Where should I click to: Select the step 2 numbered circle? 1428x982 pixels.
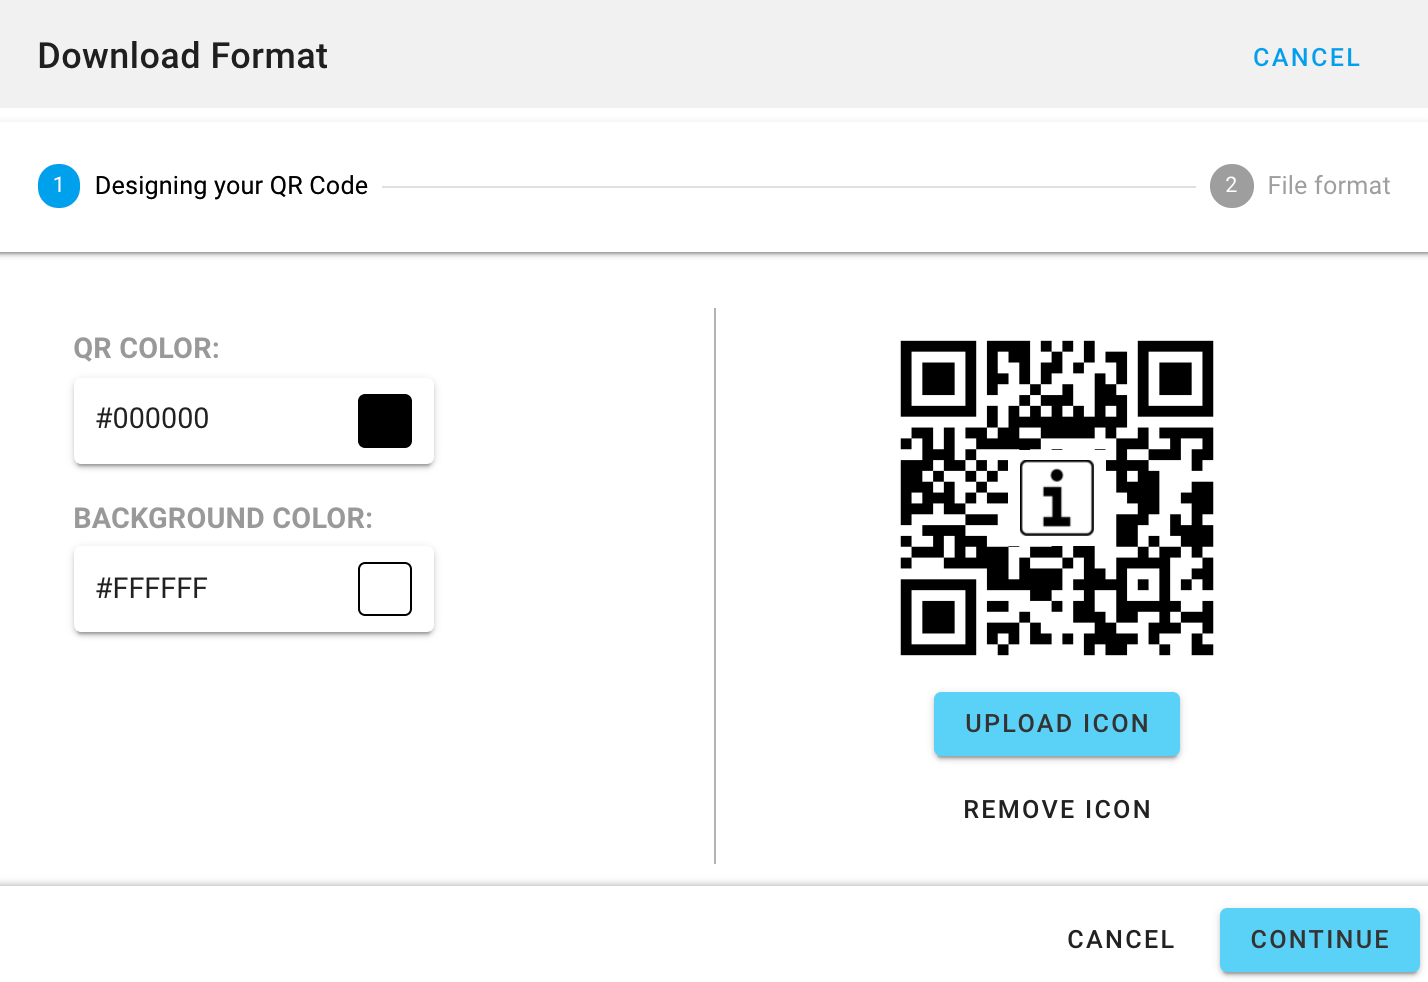click(x=1231, y=186)
